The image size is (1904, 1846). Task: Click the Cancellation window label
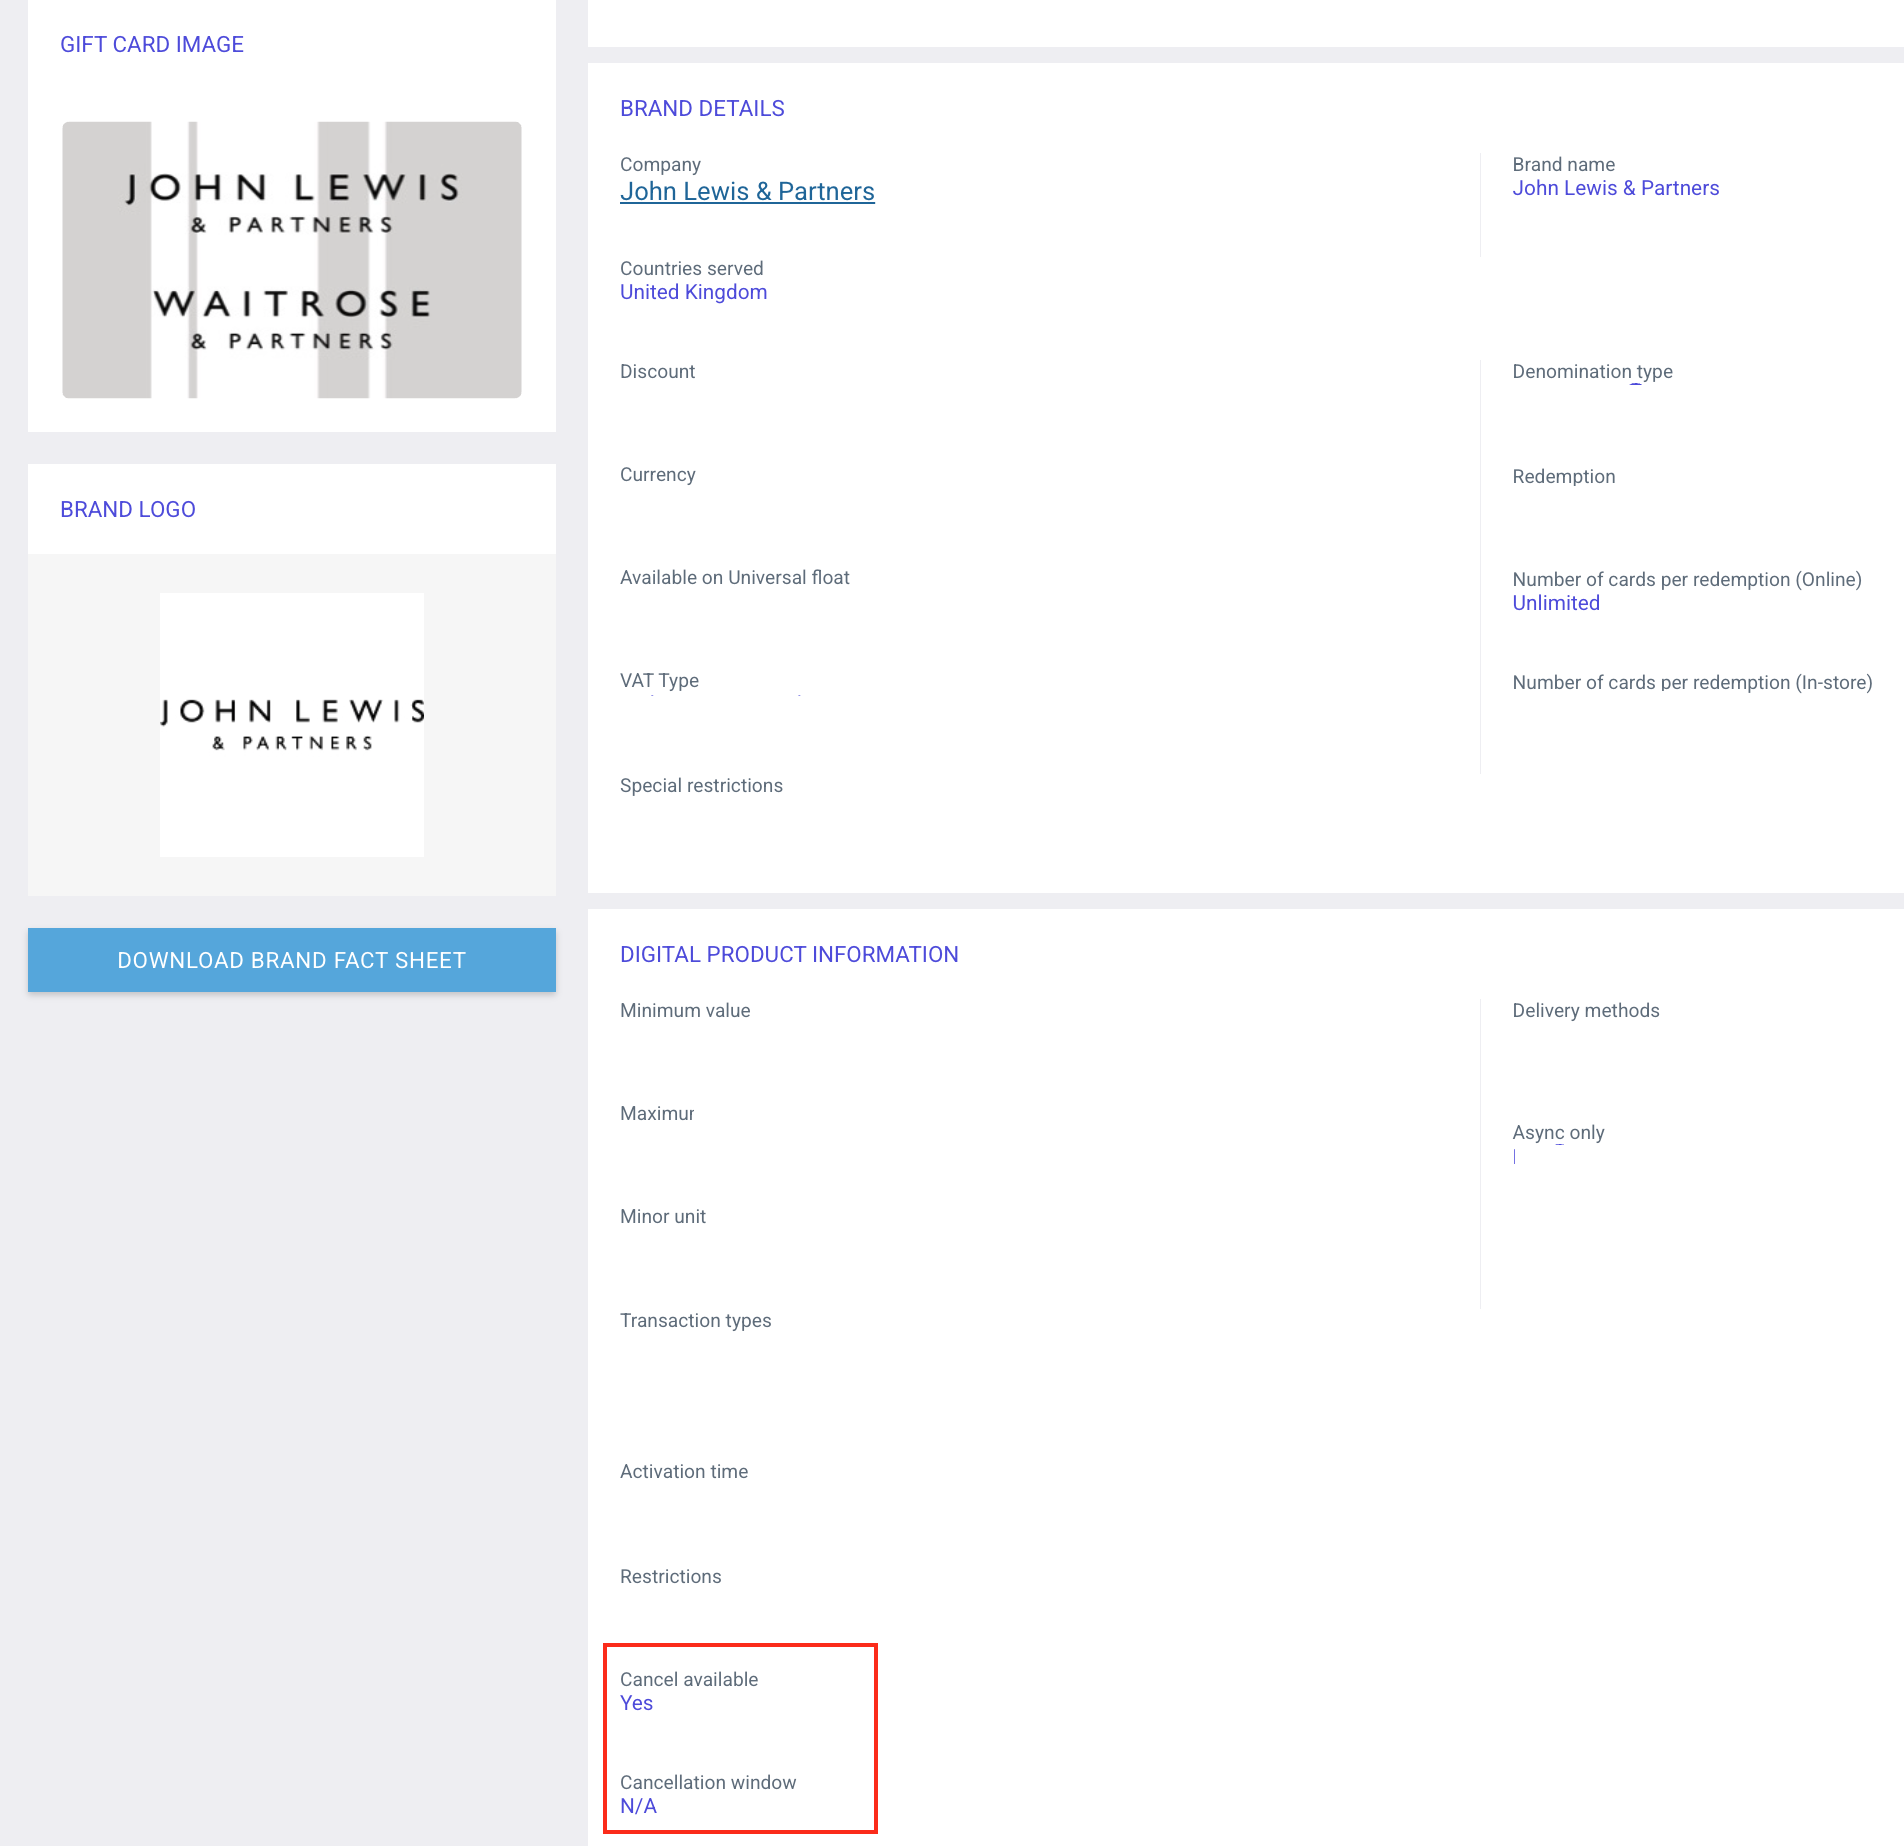pos(708,1782)
